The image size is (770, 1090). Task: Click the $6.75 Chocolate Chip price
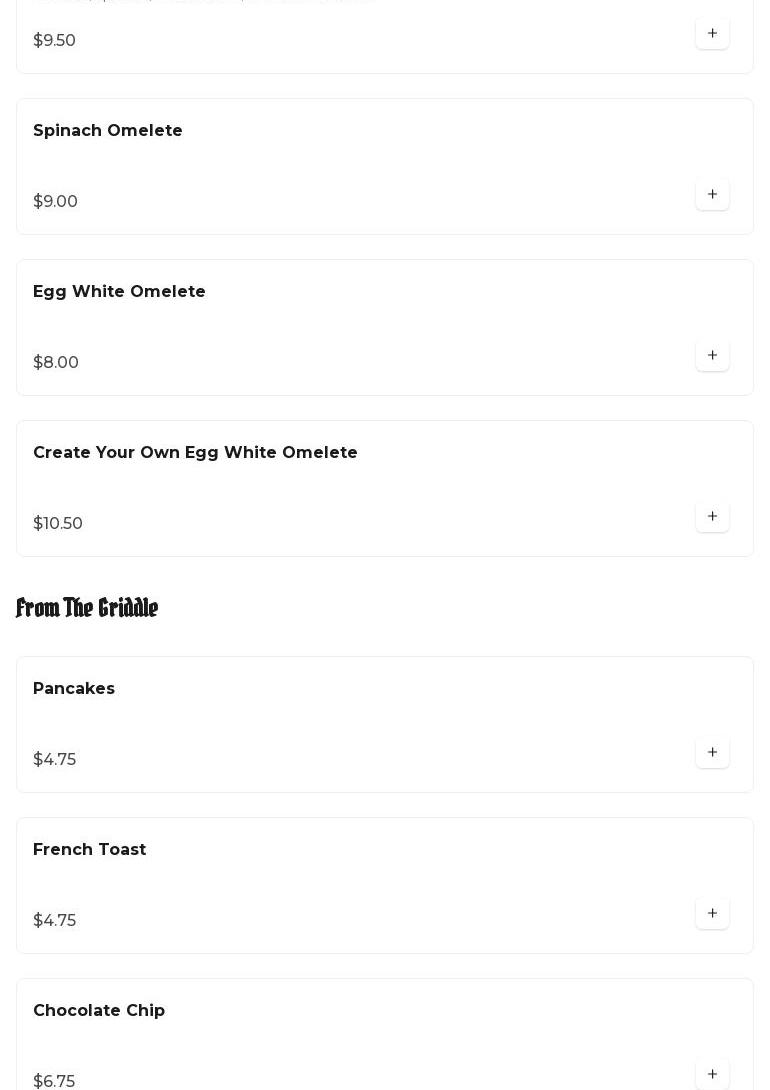54,1081
